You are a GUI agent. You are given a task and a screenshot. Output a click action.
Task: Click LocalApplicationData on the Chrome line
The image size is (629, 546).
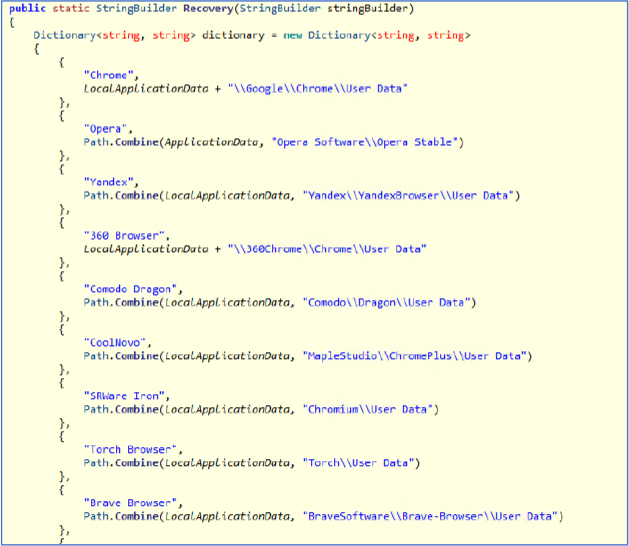[146, 88]
